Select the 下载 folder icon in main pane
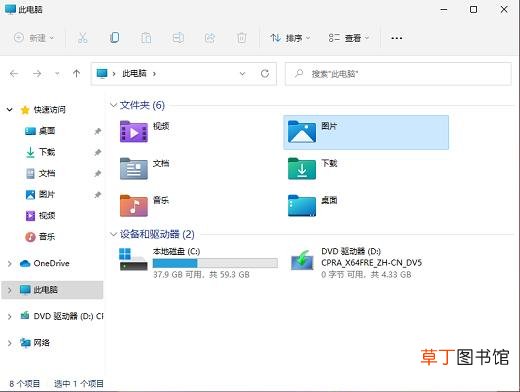This screenshot has width=520, height=392. (302, 169)
